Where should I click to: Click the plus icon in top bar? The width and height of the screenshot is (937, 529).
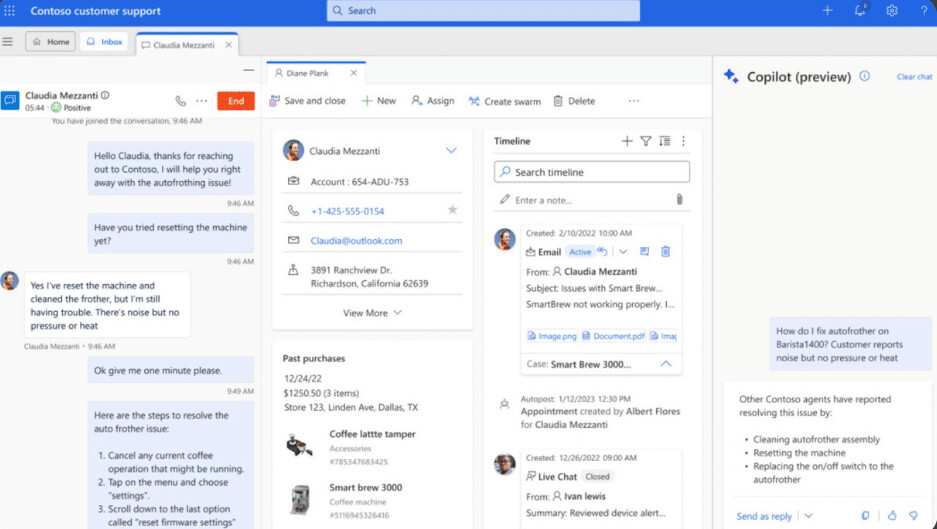(x=827, y=11)
